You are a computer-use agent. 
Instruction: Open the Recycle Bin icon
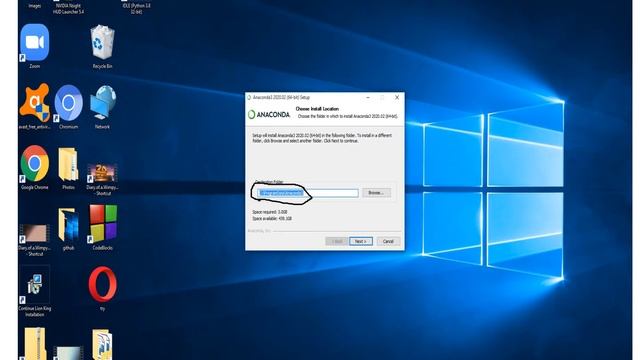click(x=102, y=42)
